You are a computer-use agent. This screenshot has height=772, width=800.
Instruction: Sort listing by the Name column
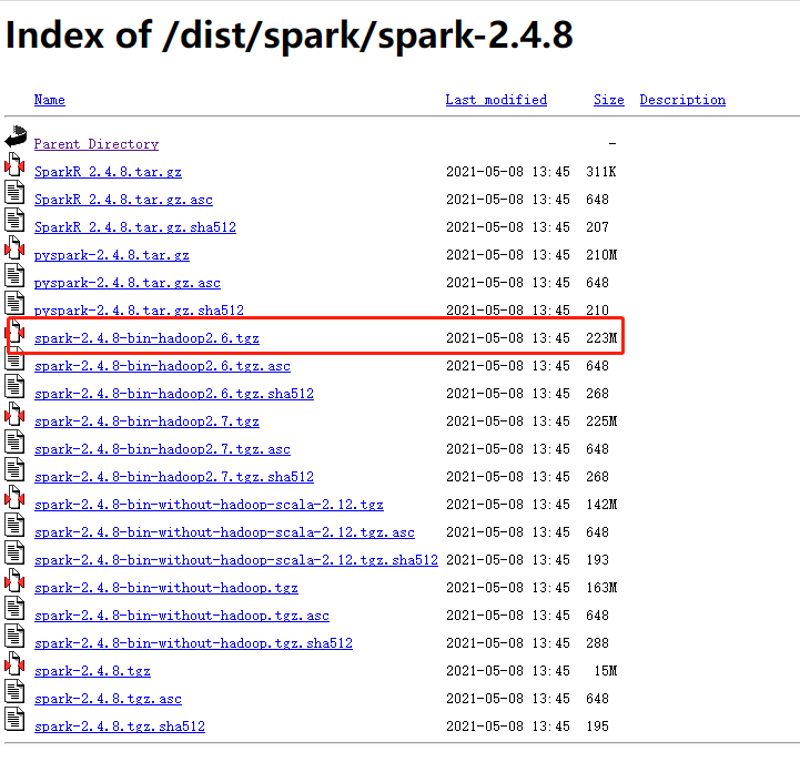click(x=49, y=99)
